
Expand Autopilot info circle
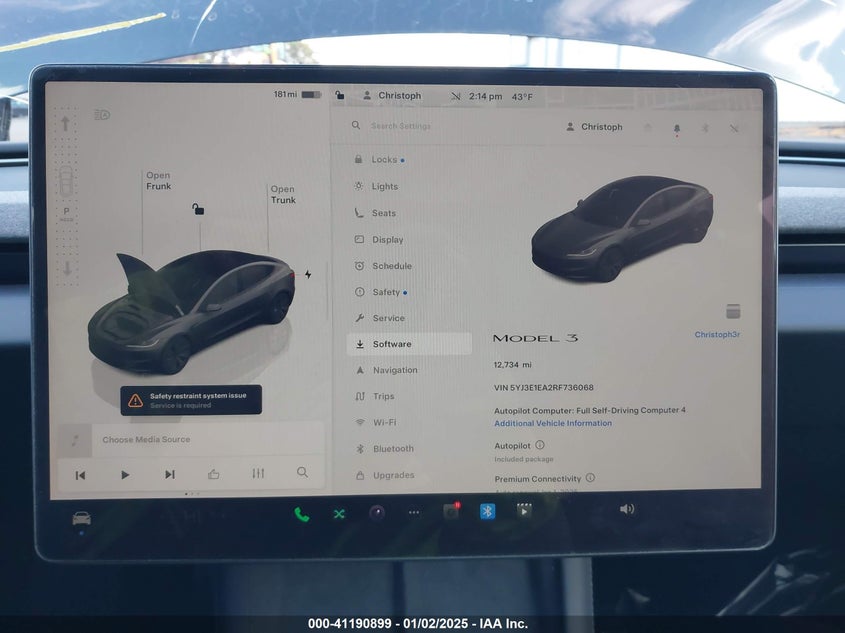pos(540,445)
